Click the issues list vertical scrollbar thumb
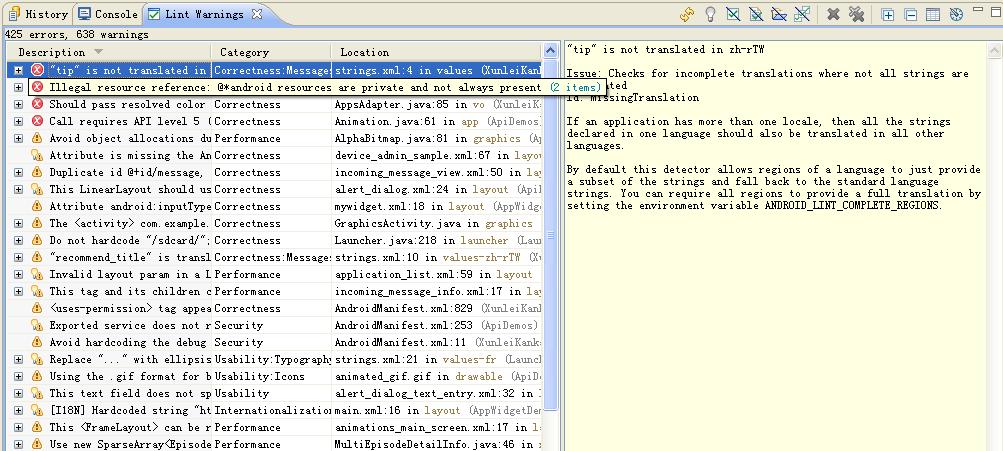The image size is (1003, 451). (x=550, y=235)
